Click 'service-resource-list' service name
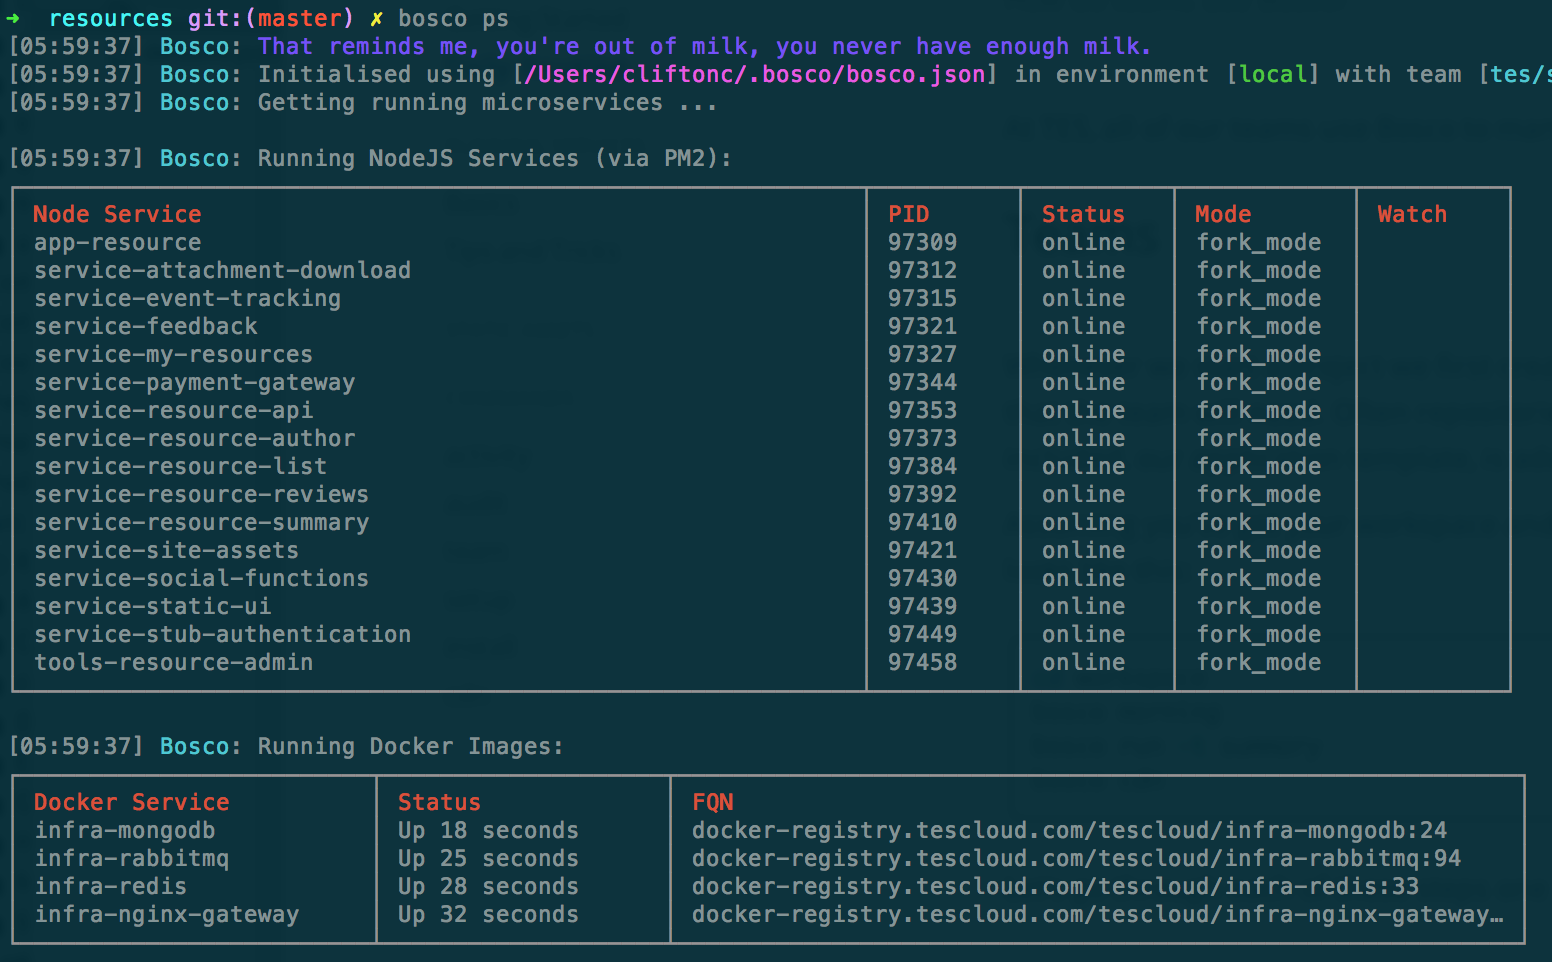This screenshot has width=1552, height=962. point(180,467)
